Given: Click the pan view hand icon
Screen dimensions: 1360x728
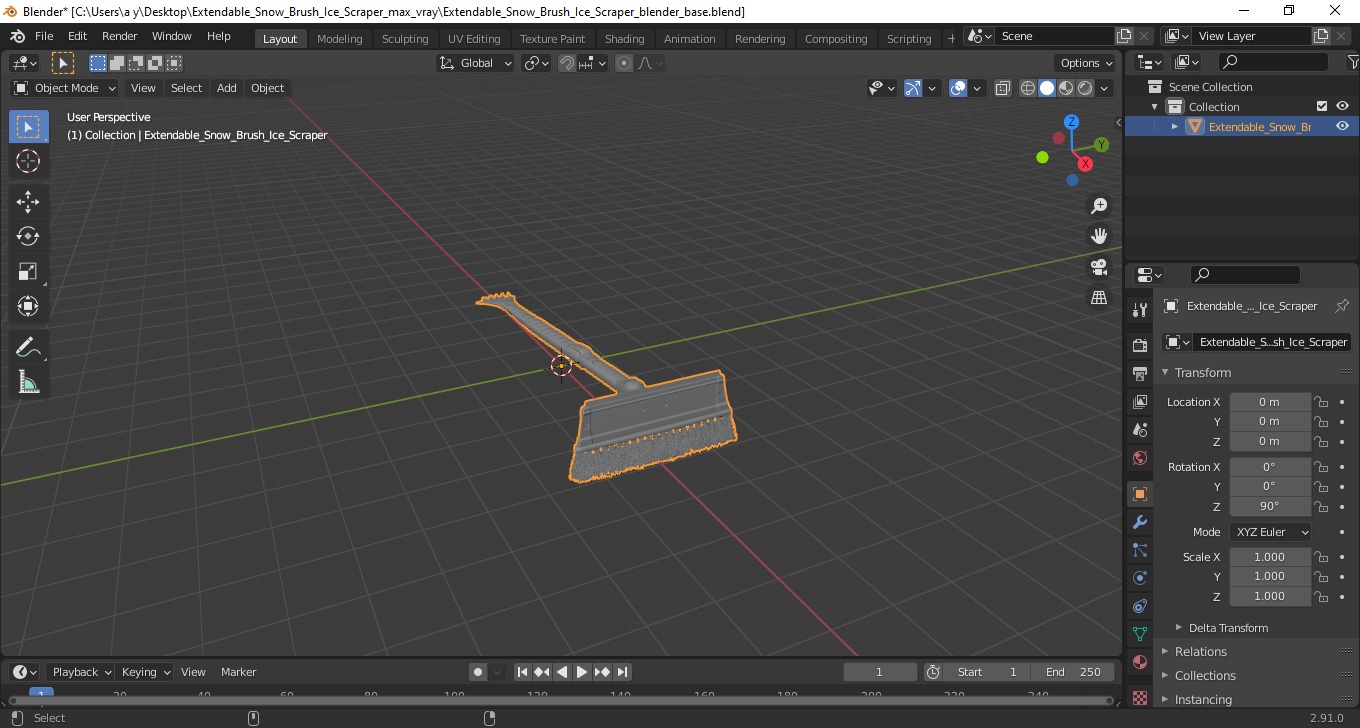Looking at the screenshot, I should pyautogui.click(x=1099, y=236).
